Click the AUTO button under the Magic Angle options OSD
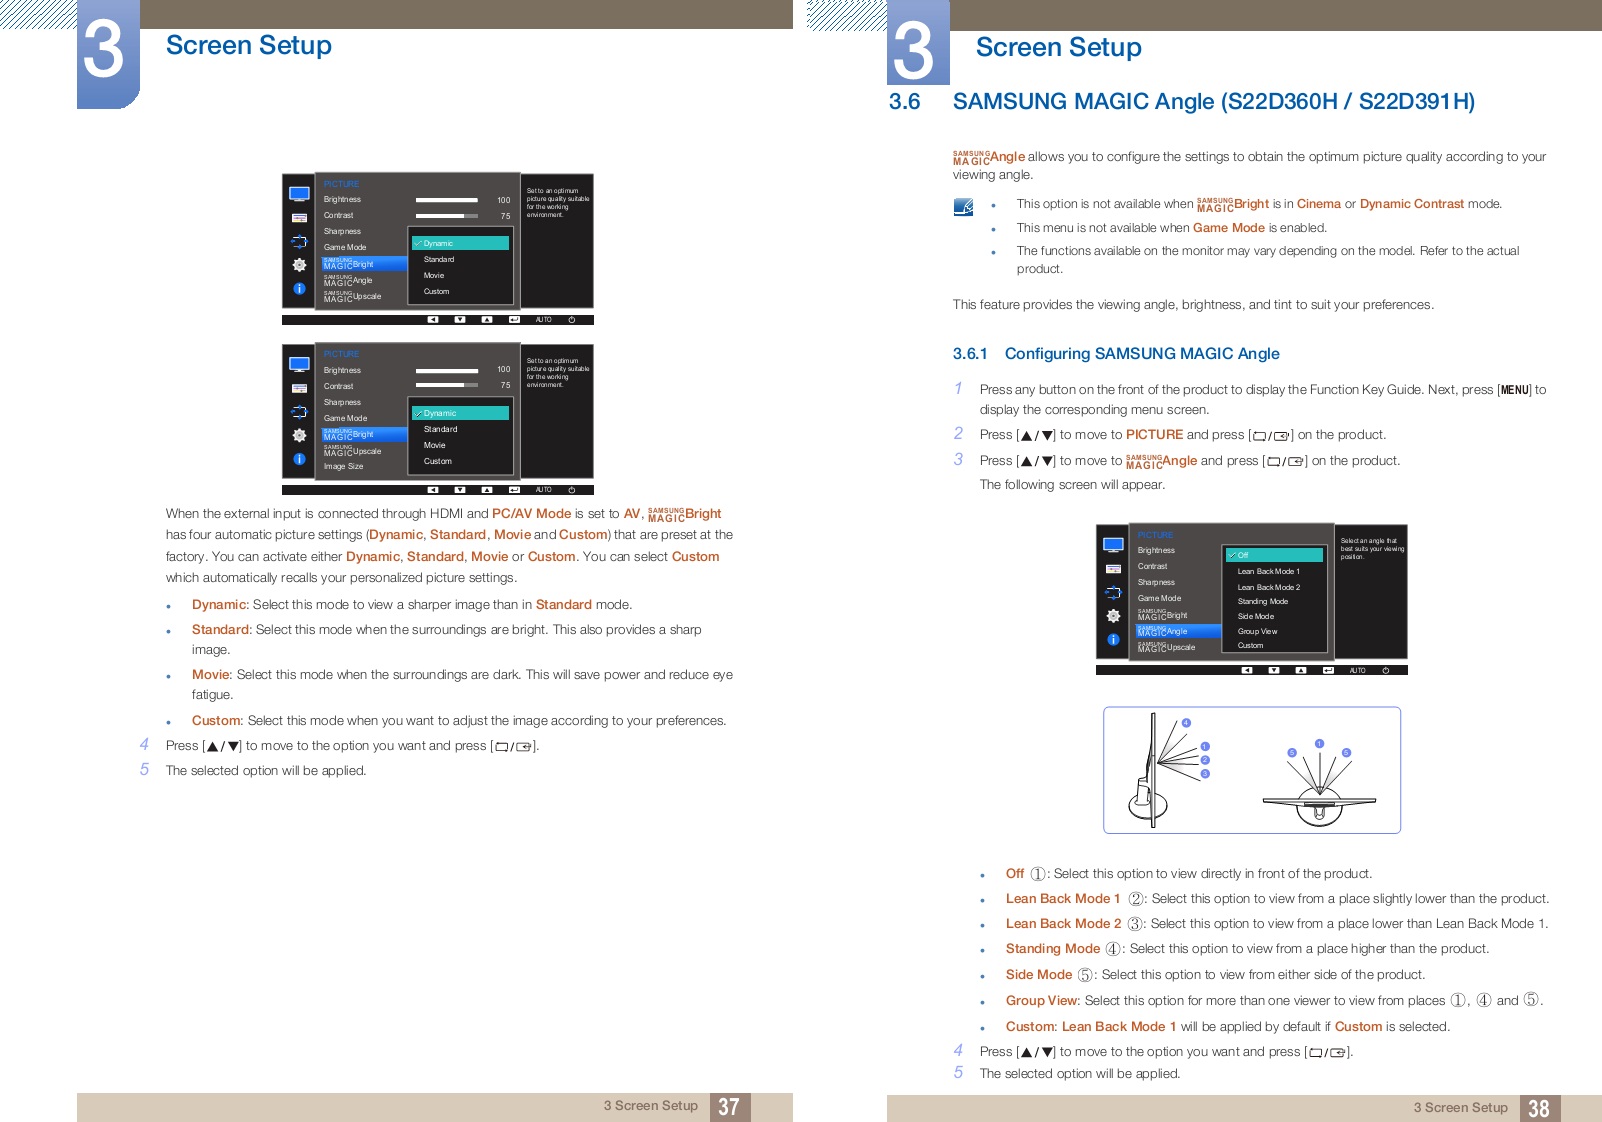 1357,670
